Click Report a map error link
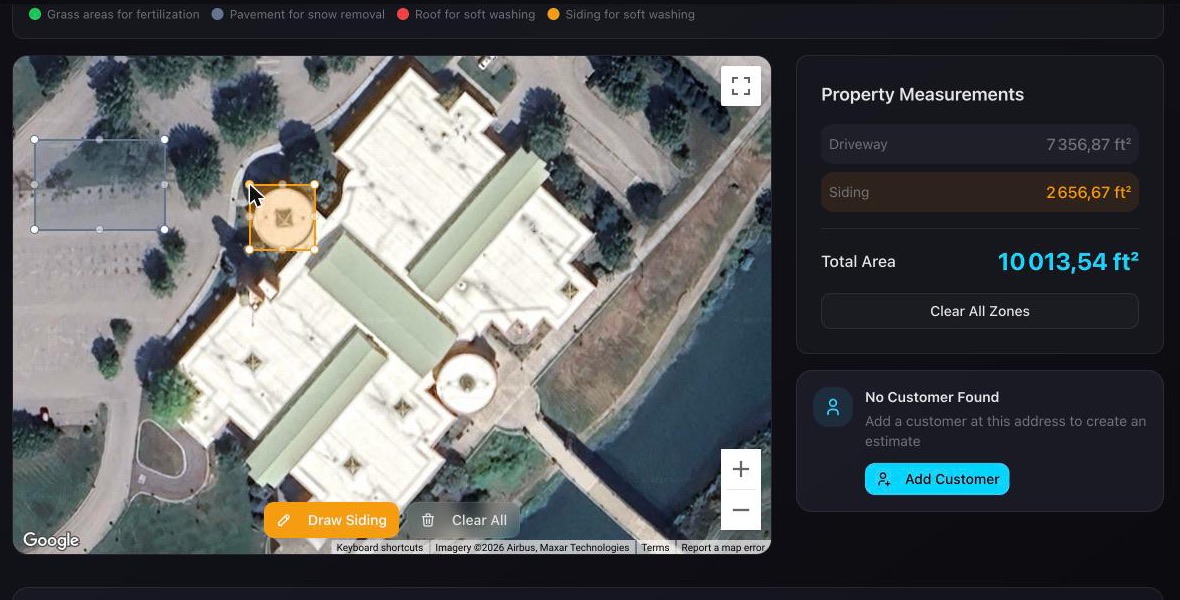 point(722,547)
